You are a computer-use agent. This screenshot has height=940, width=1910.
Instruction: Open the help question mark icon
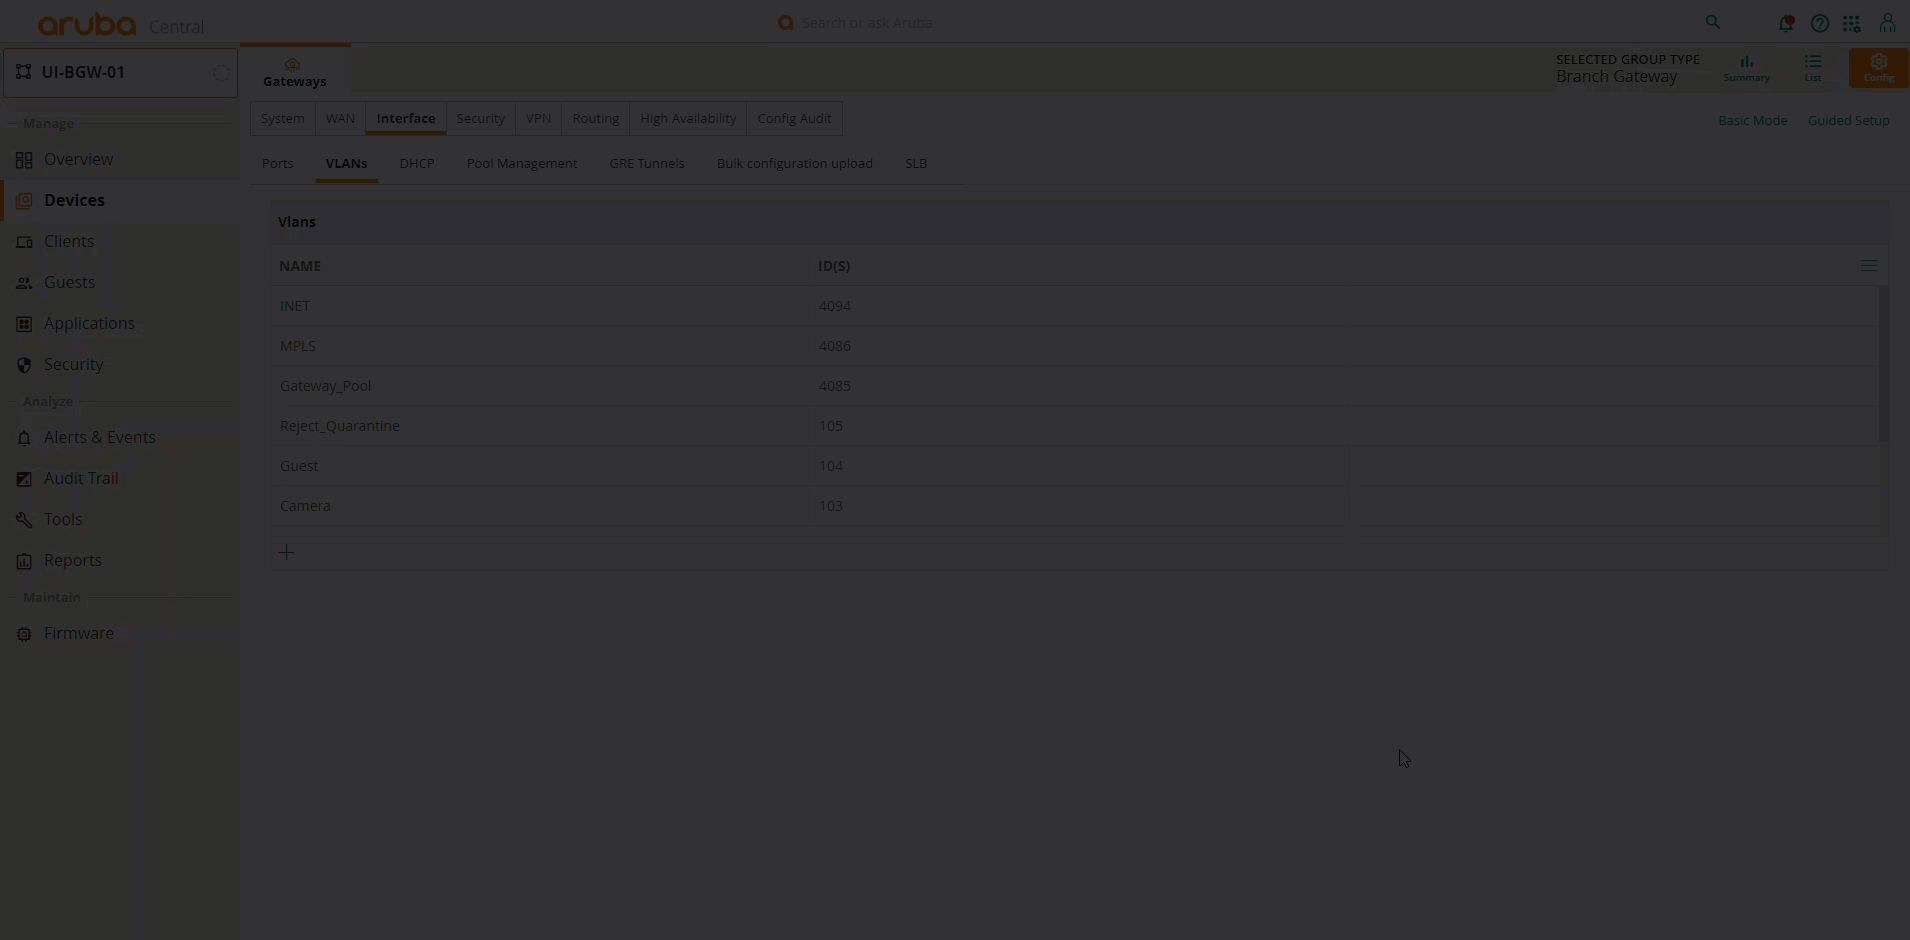pyautogui.click(x=1819, y=23)
